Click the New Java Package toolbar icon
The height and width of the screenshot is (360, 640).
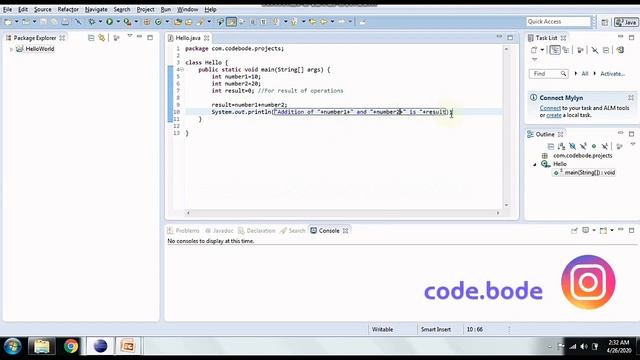point(147,22)
